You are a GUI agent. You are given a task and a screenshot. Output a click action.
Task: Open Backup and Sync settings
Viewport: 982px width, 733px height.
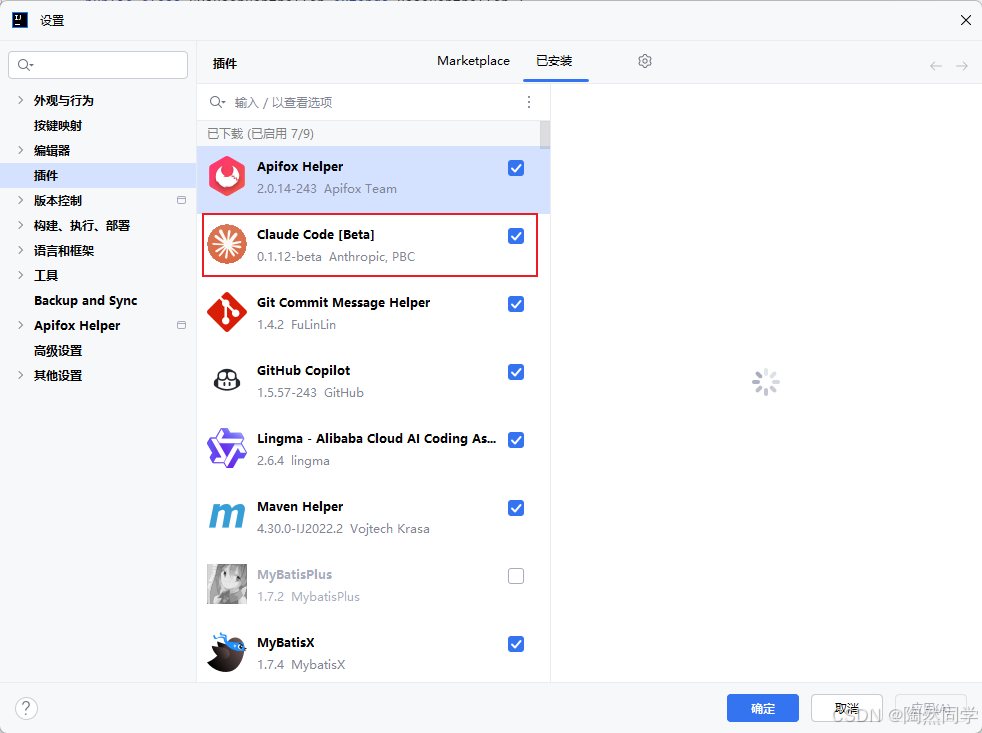[x=86, y=301]
